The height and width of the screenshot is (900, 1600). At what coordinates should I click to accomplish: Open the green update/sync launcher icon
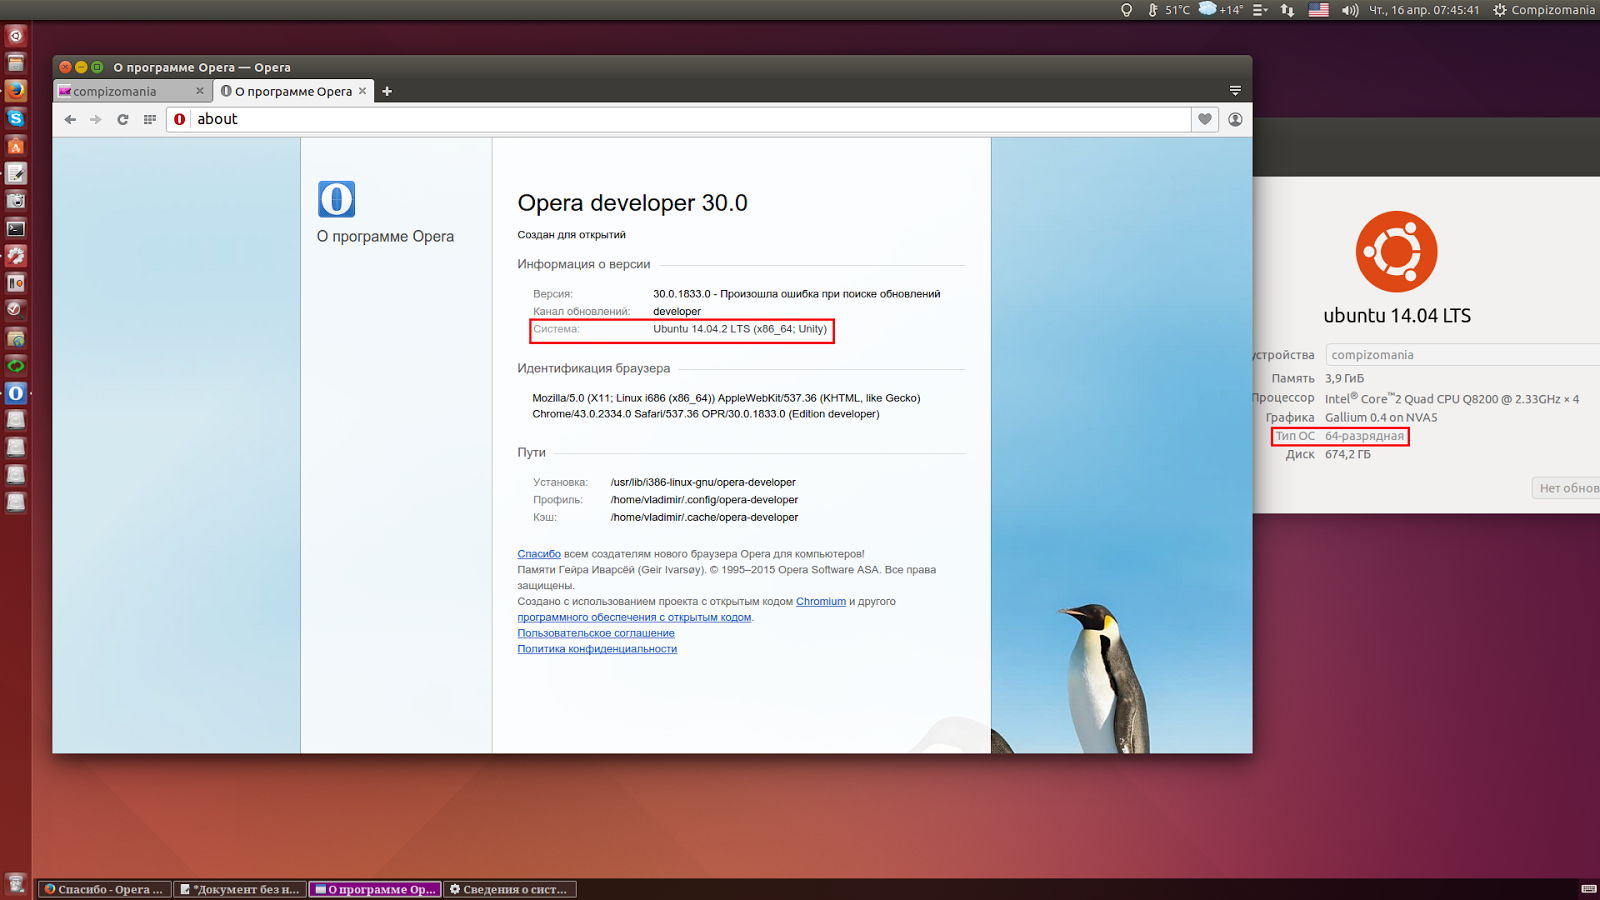(15, 366)
